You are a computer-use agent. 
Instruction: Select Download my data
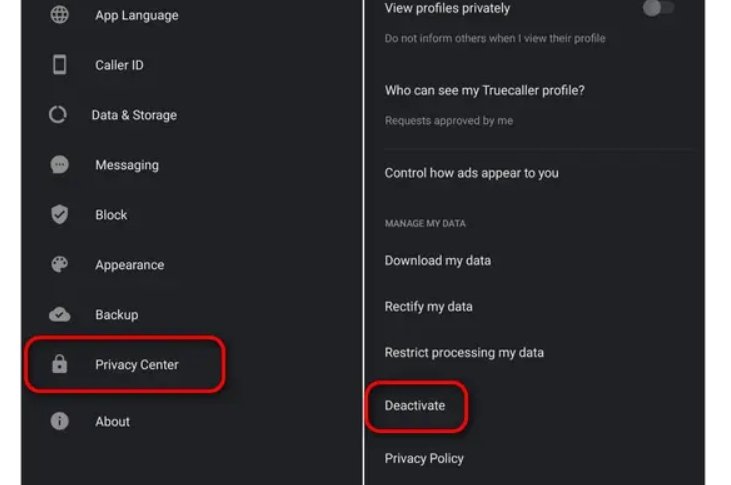tap(437, 260)
